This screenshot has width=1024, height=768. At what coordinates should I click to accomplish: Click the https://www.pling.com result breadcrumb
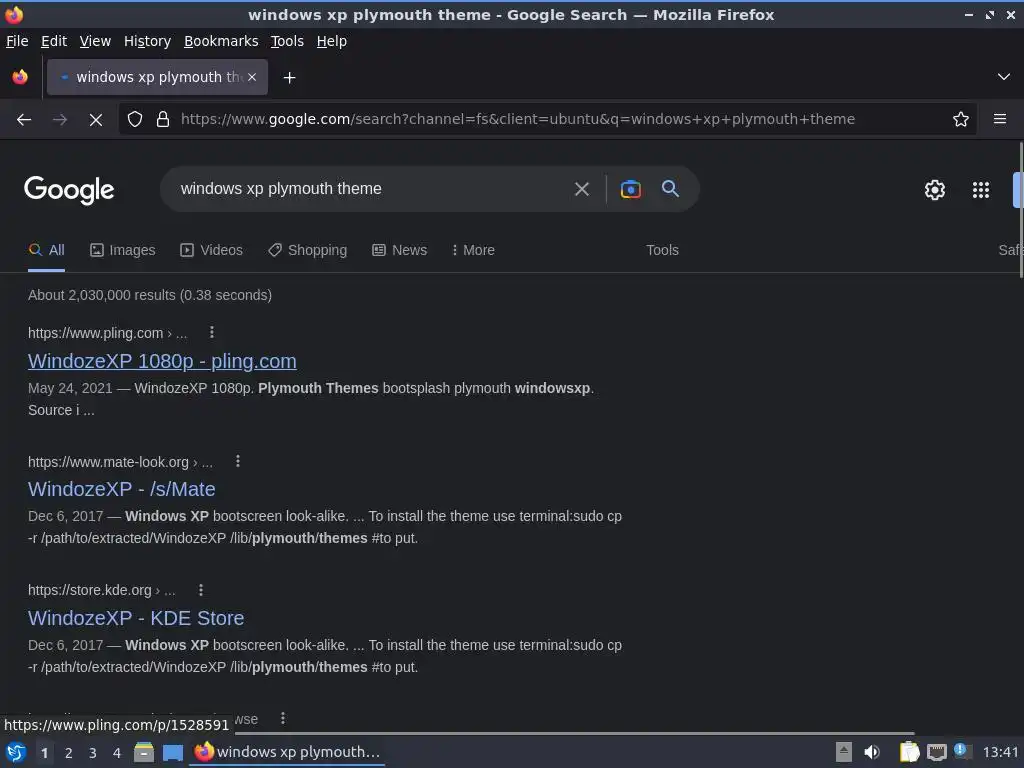tap(107, 333)
